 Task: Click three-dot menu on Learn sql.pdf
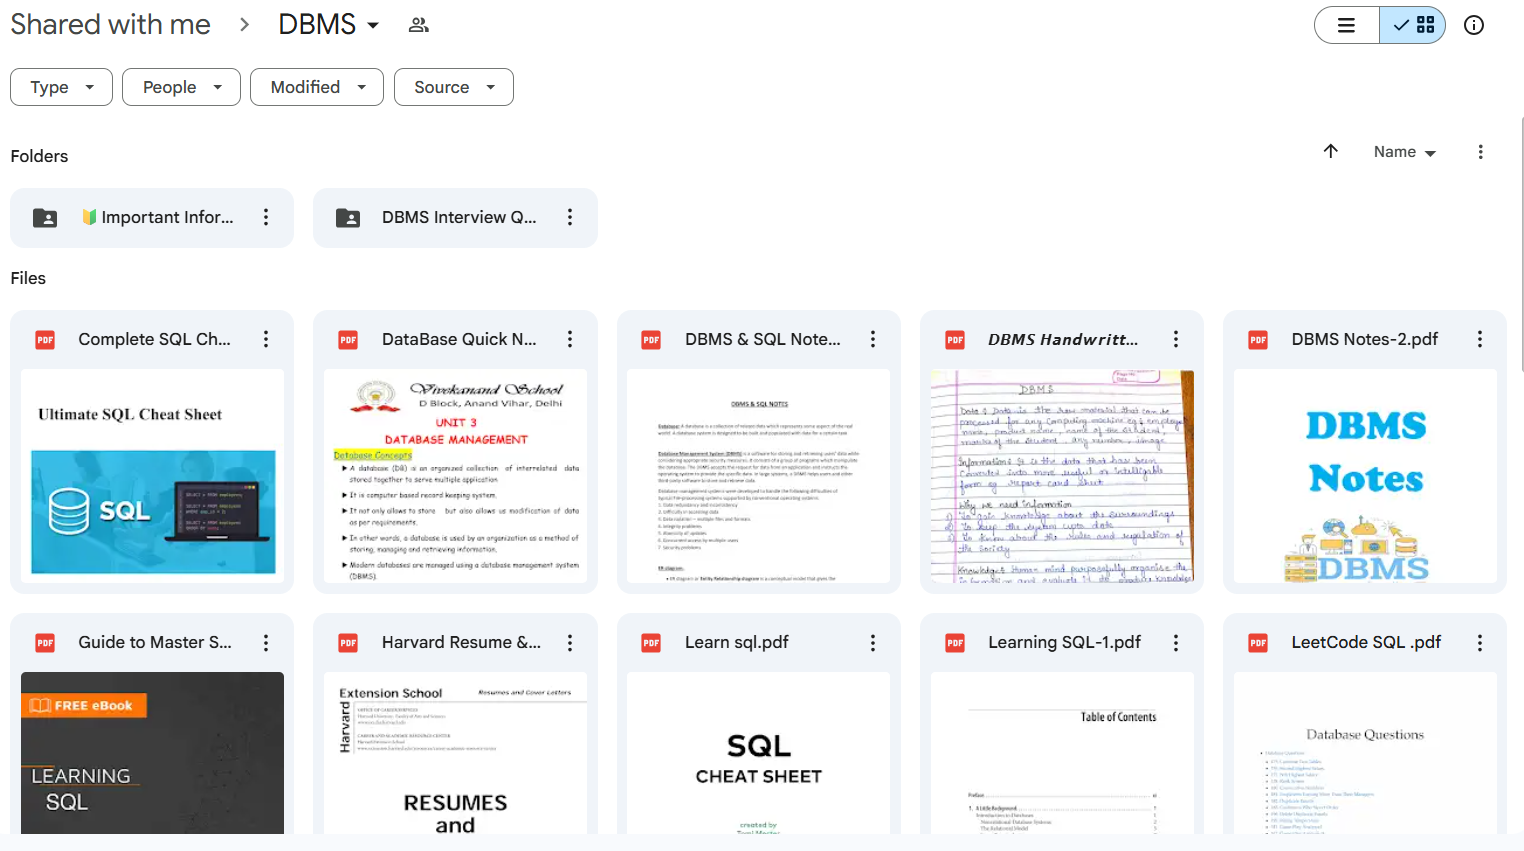[x=872, y=642]
